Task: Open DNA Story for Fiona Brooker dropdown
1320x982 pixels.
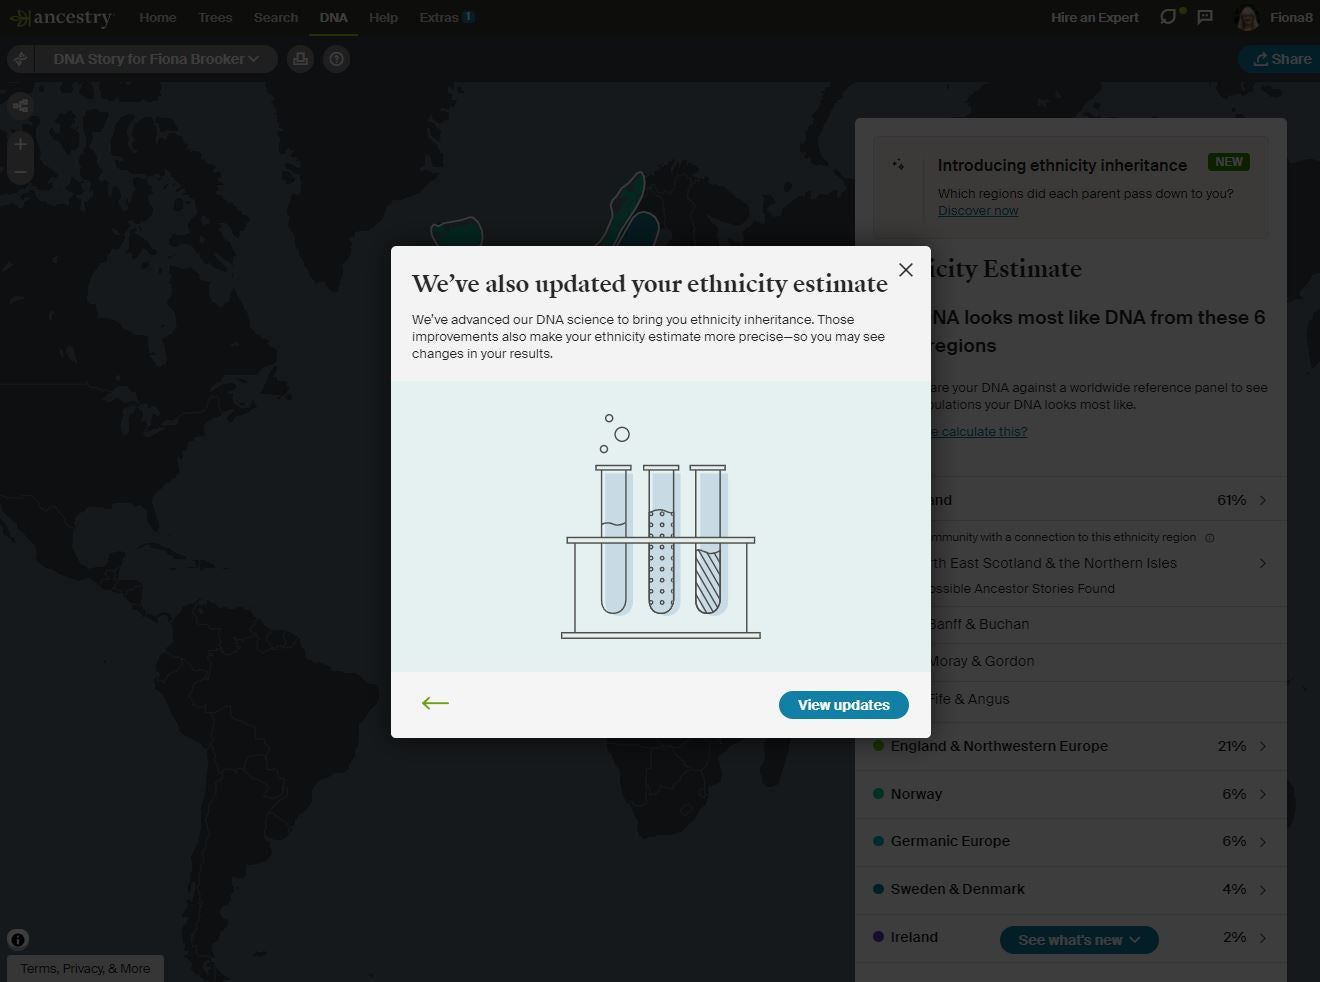Action: pos(157,59)
